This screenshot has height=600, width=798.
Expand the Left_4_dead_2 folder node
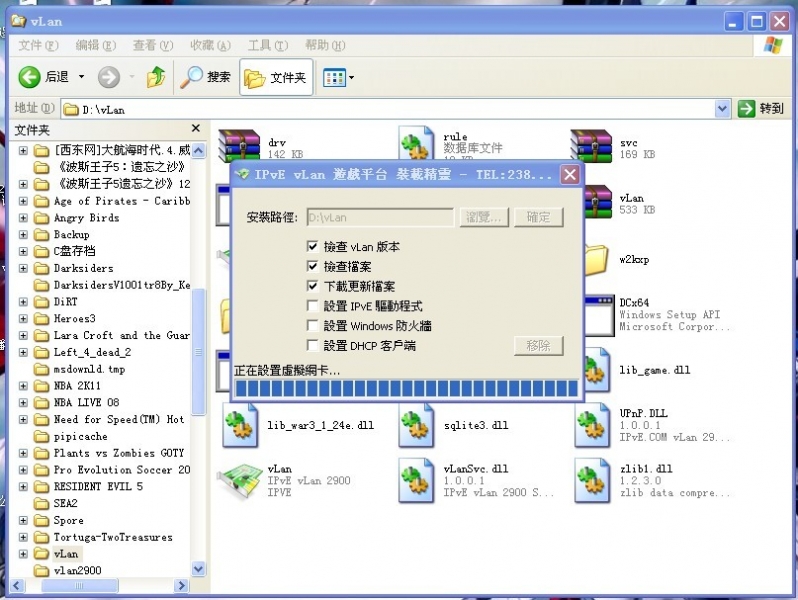pos(23,352)
